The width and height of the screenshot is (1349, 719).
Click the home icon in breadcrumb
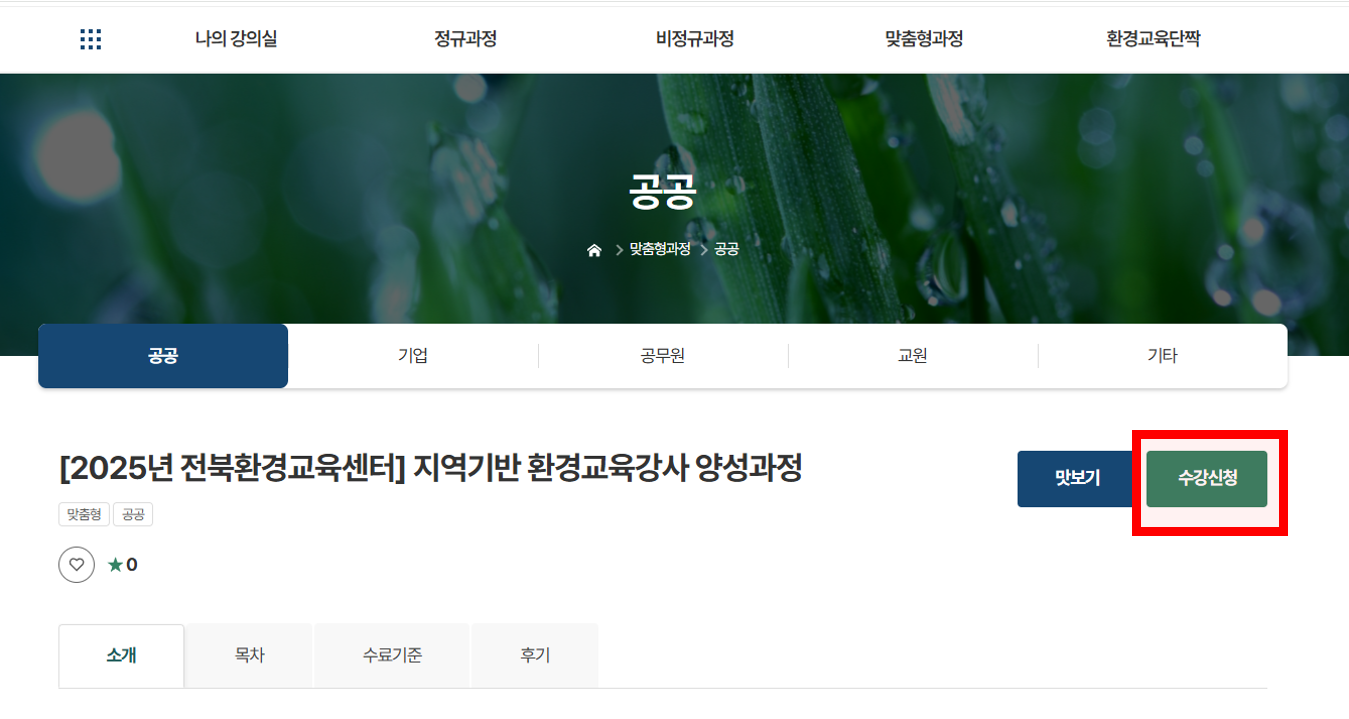click(594, 250)
